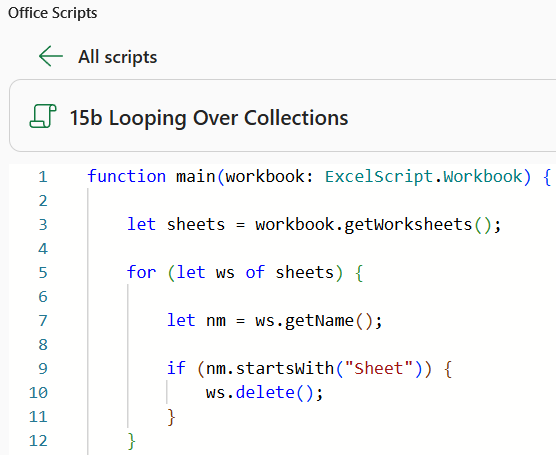Click the "Sheet" string literal
This screenshot has height=455, width=556.
click(379, 368)
